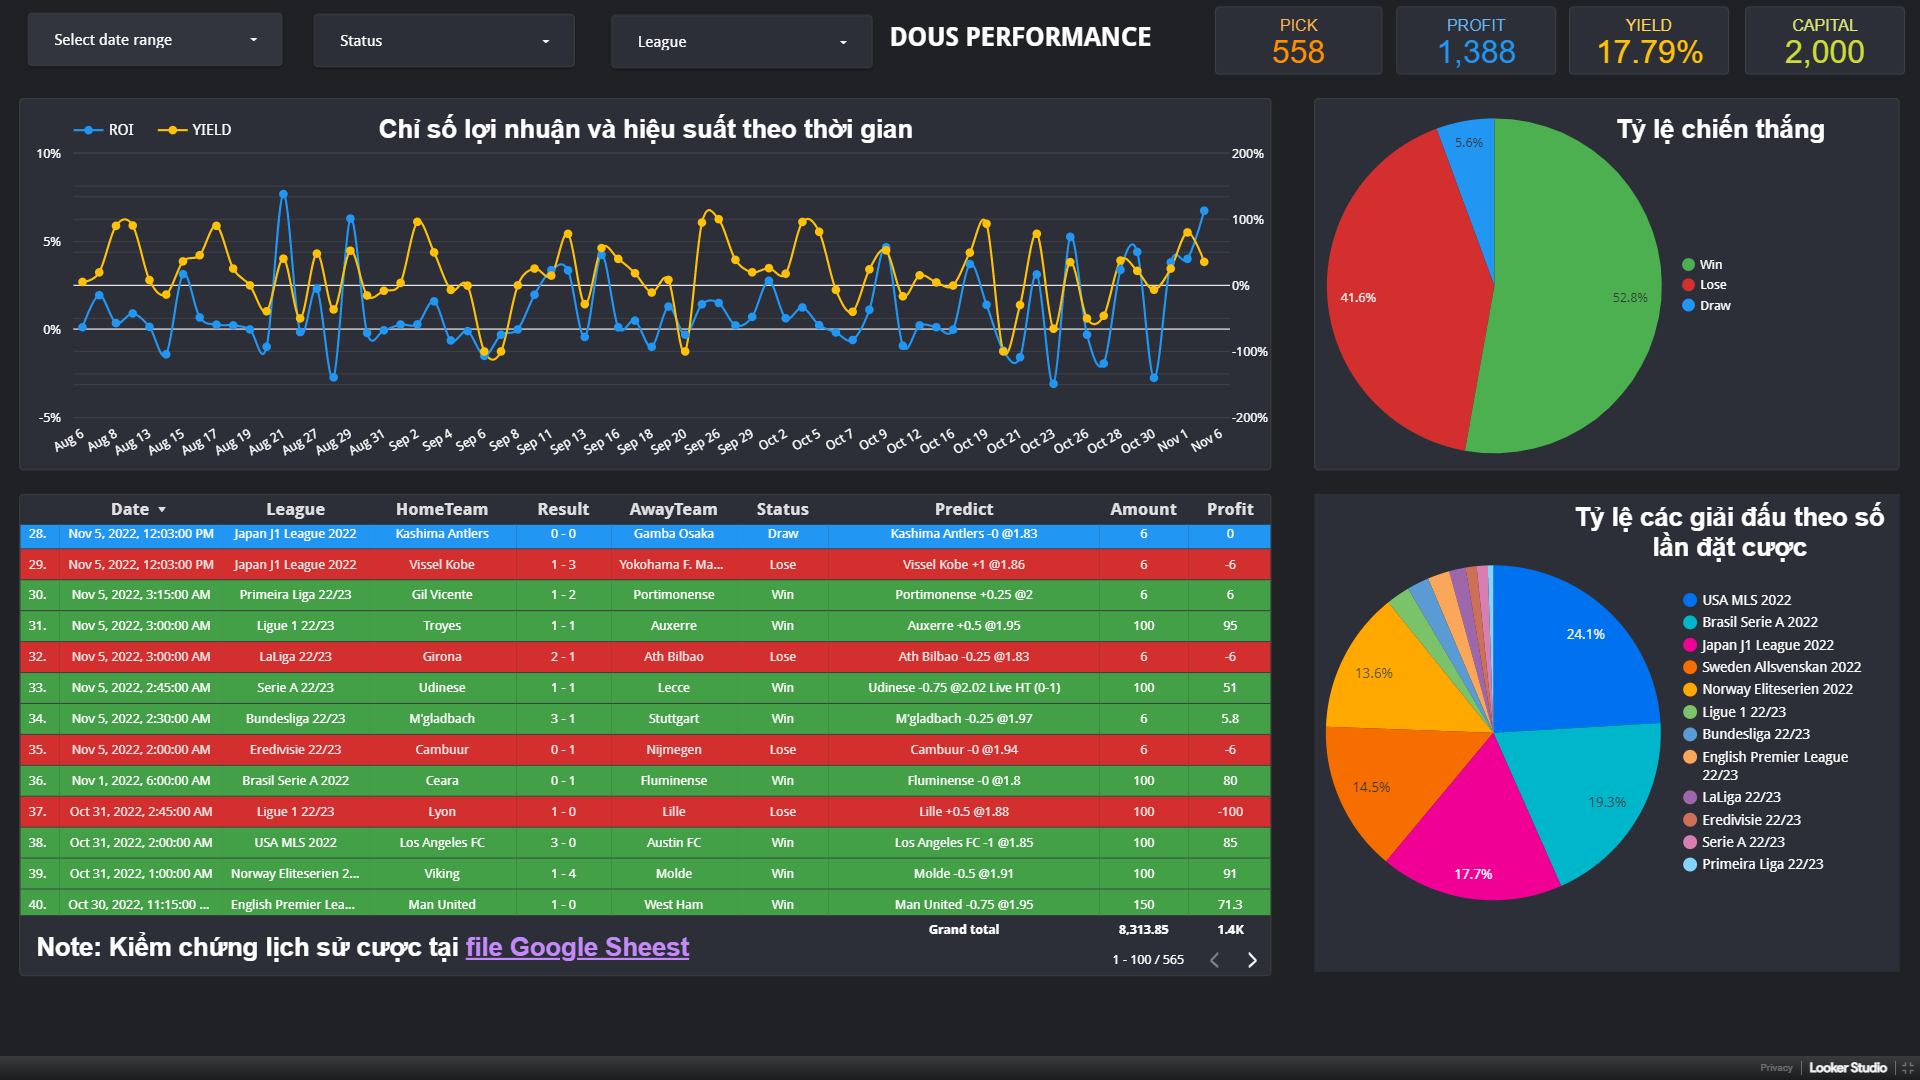Image resolution: width=1920 pixels, height=1080 pixels.
Task: Click the USA MLS 2022 legend dot
Action: coord(1690,600)
